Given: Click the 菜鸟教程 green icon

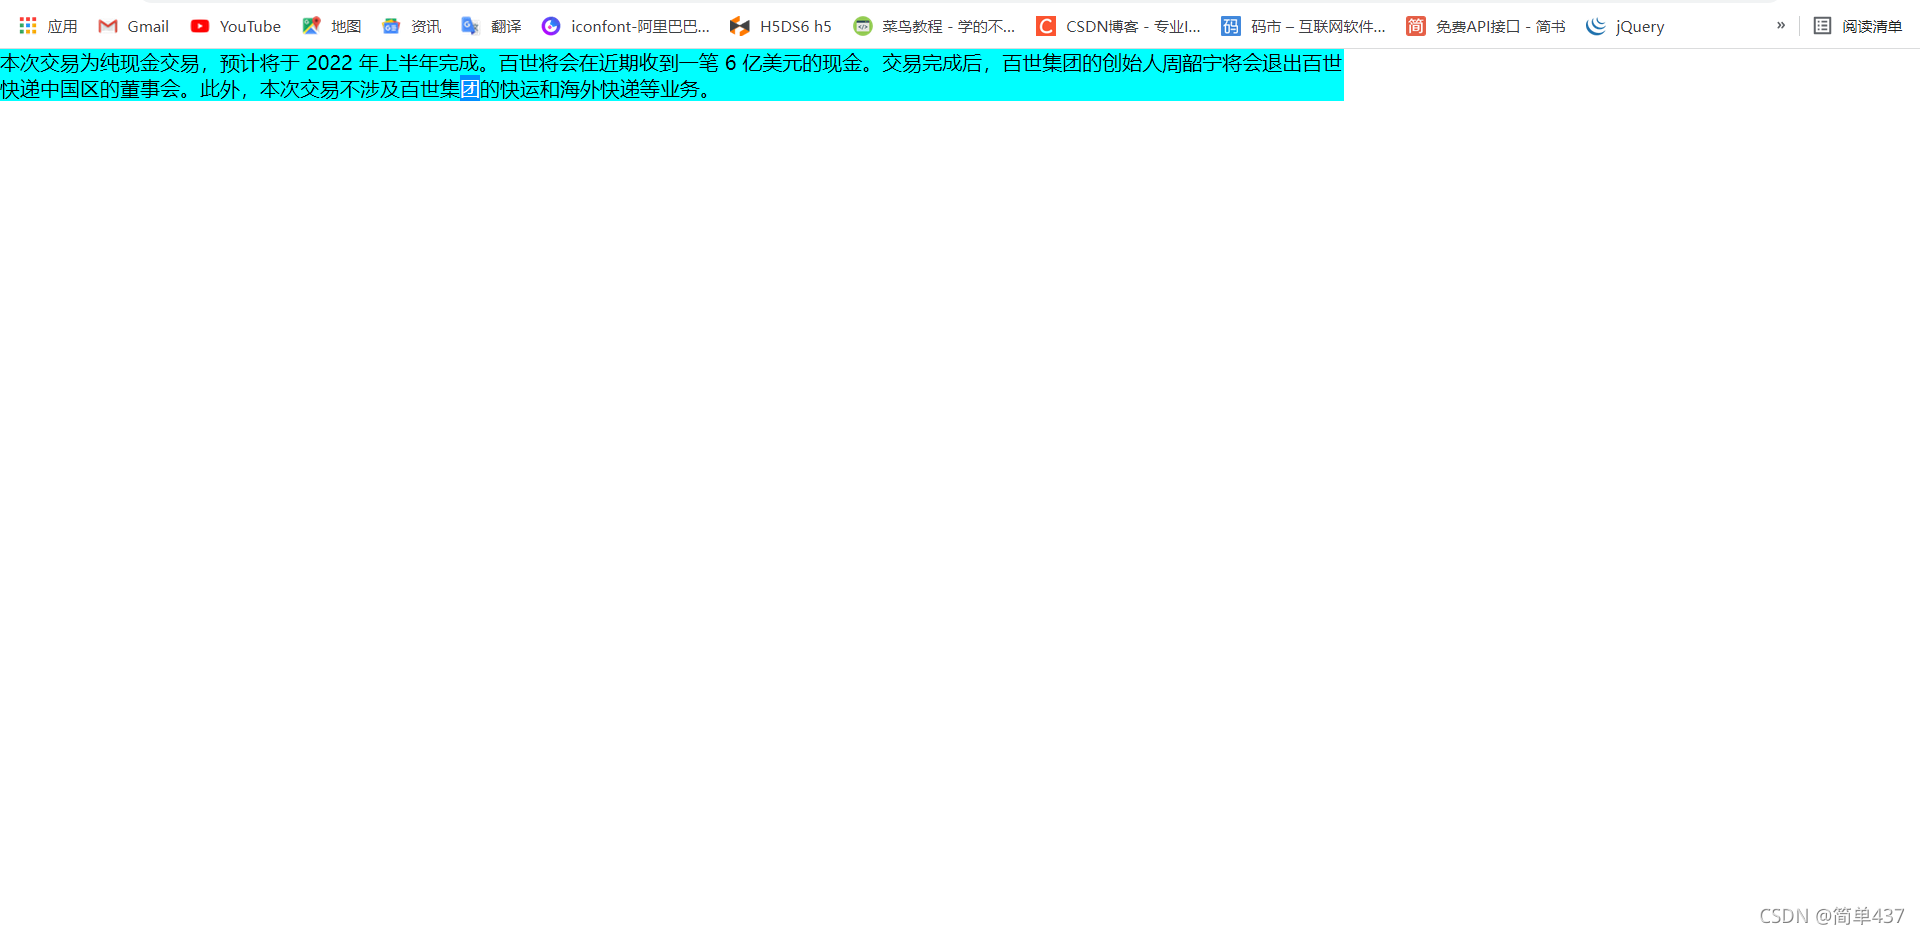Looking at the screenshot, I should (x=863, y=26).
